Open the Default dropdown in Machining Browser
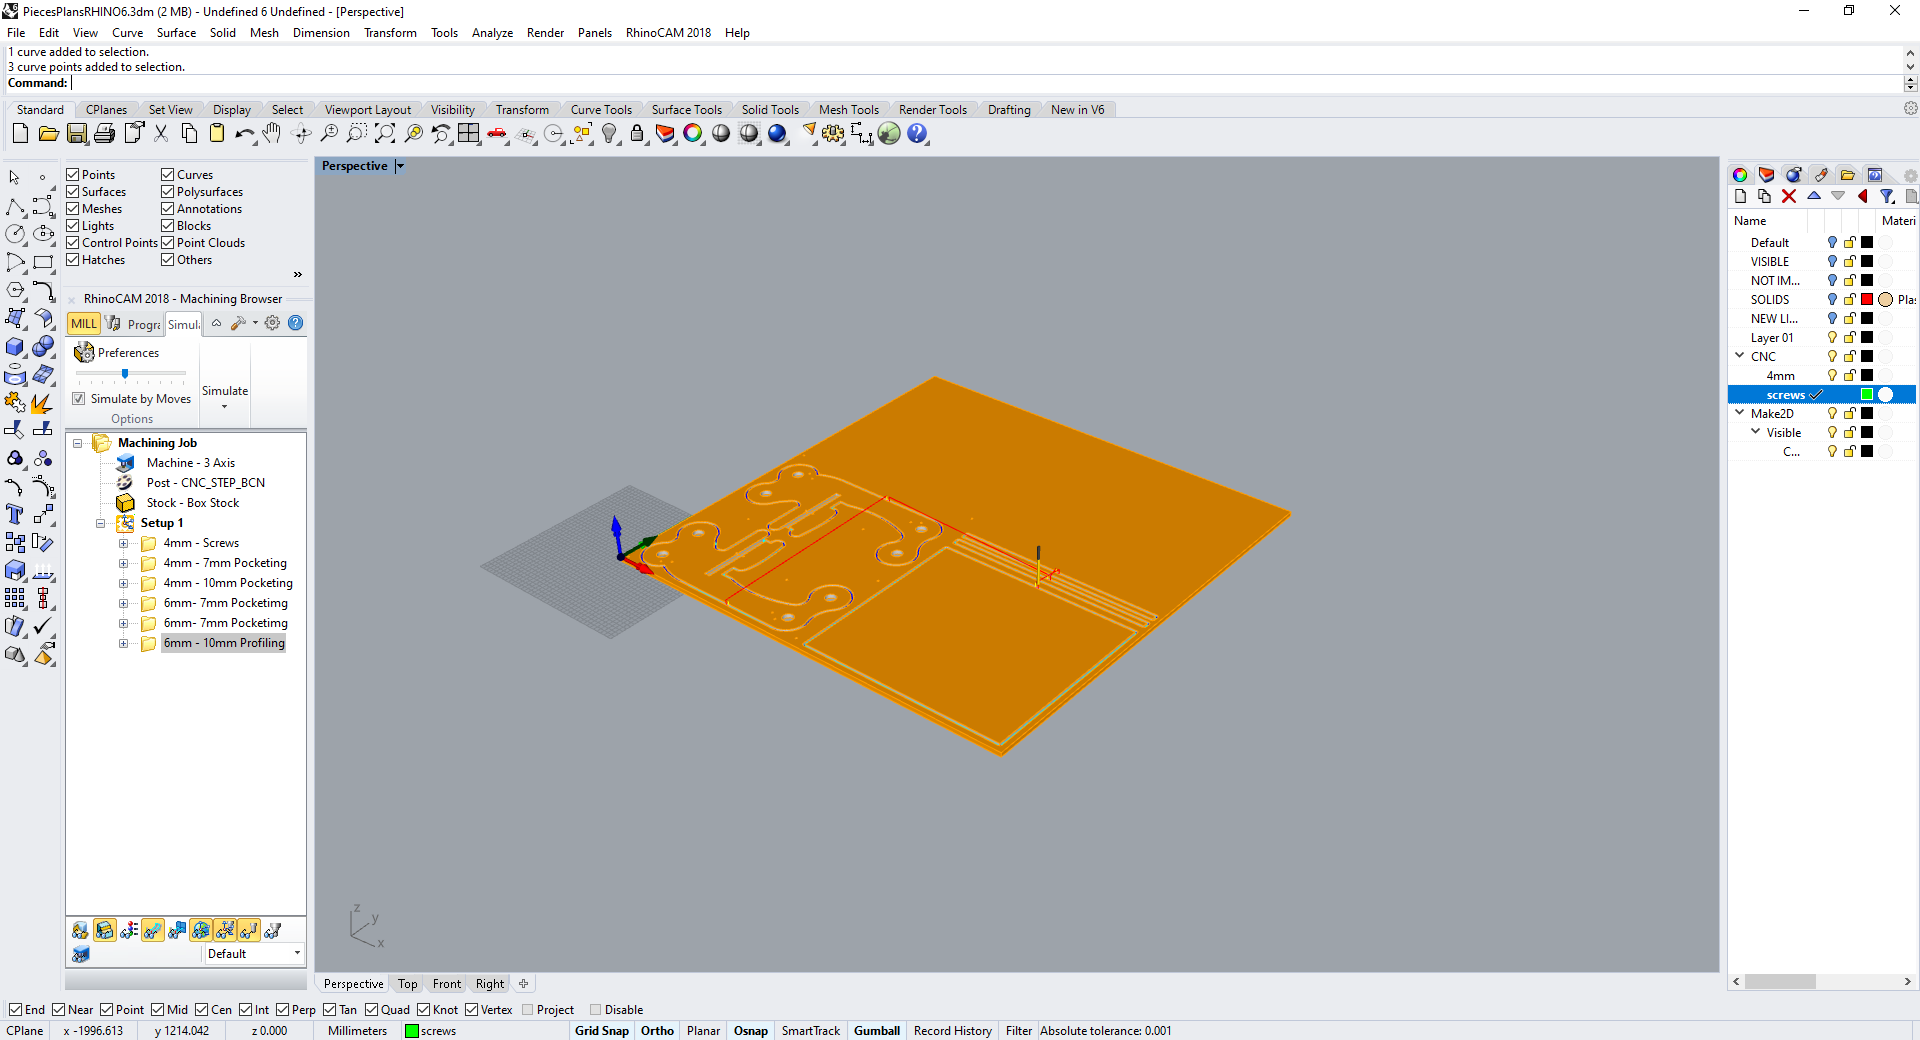1920x1040 pixels. pos(297,954)
